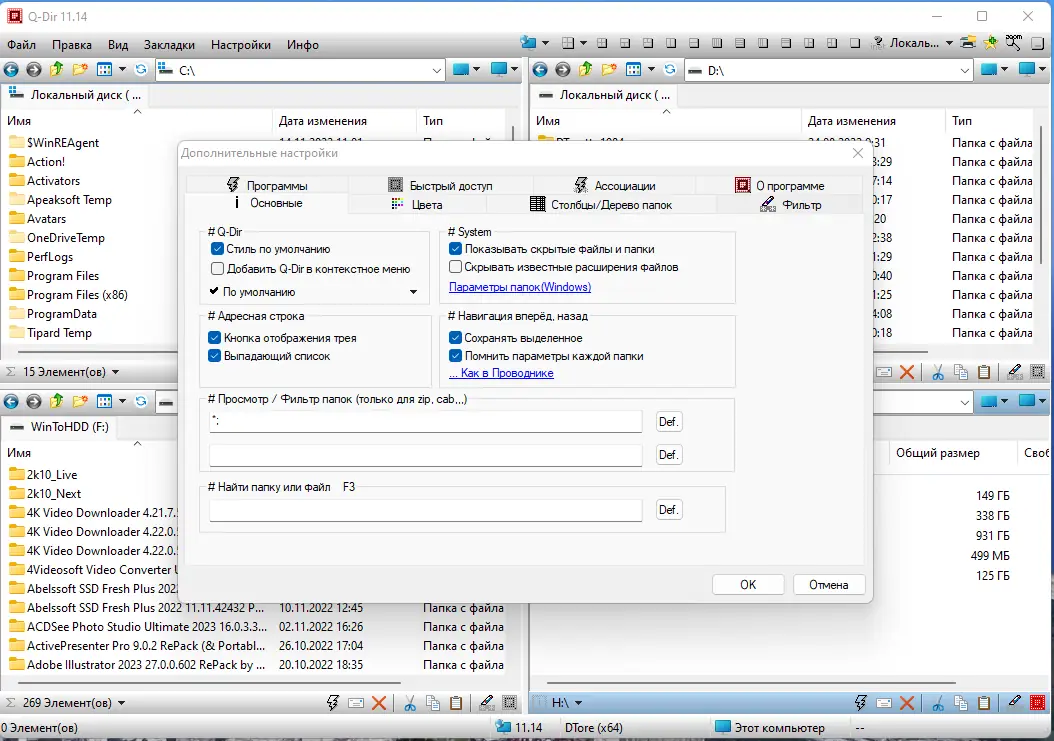Click the red X delete icon in the H:\ pane bar
The image size is (1054, 741).
[x=907, y=703]
